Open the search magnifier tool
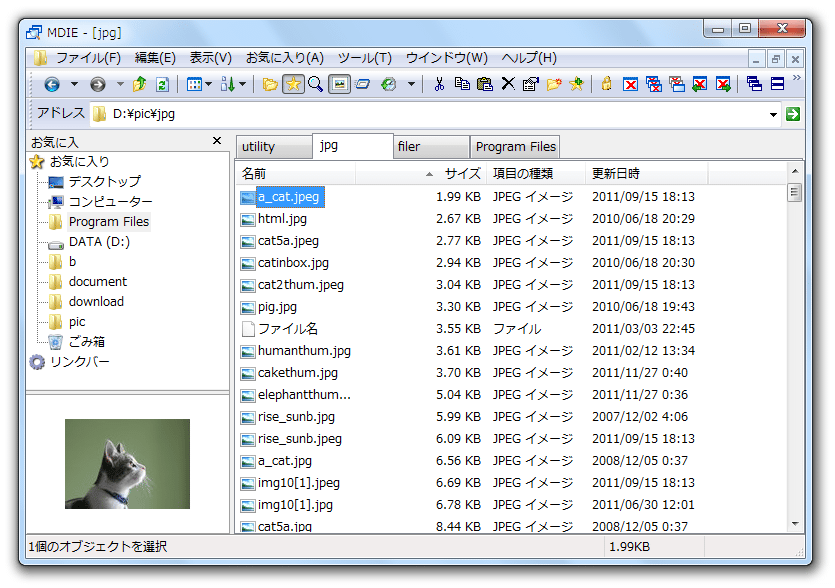Viewport: 835px width, 588px height. 315,84
